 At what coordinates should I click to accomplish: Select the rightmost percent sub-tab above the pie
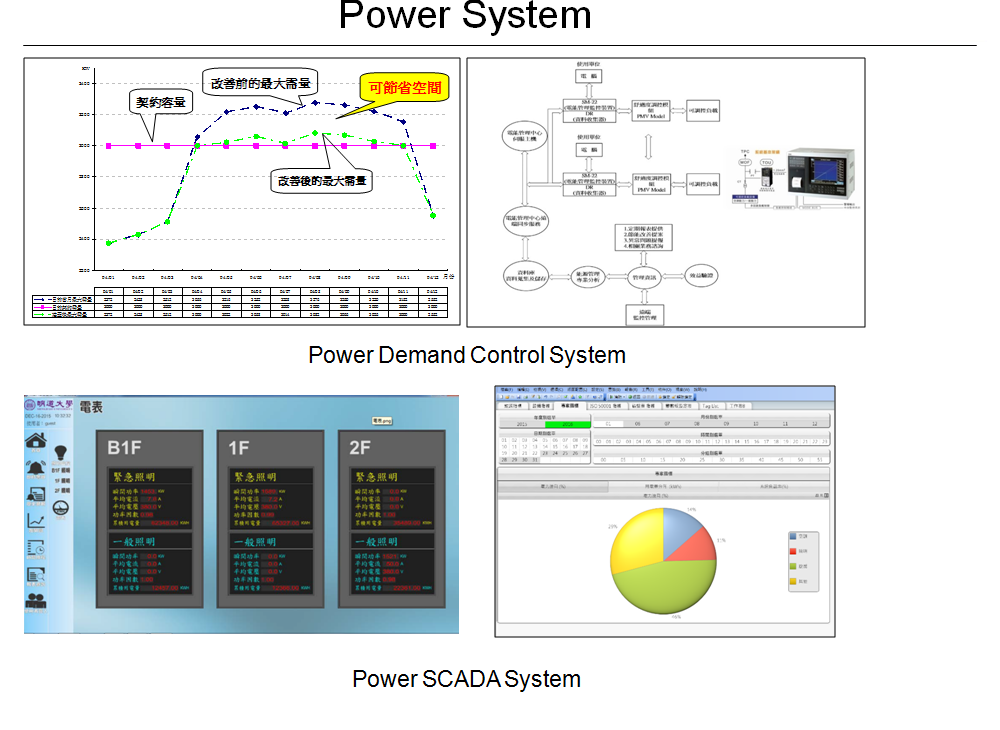click(774, 486)
